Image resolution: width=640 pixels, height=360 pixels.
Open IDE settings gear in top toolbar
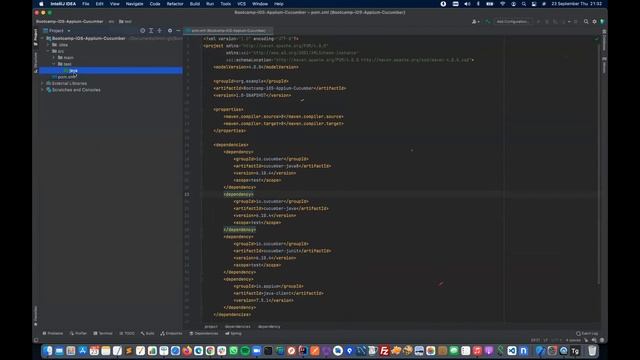(x=594, y=21)
